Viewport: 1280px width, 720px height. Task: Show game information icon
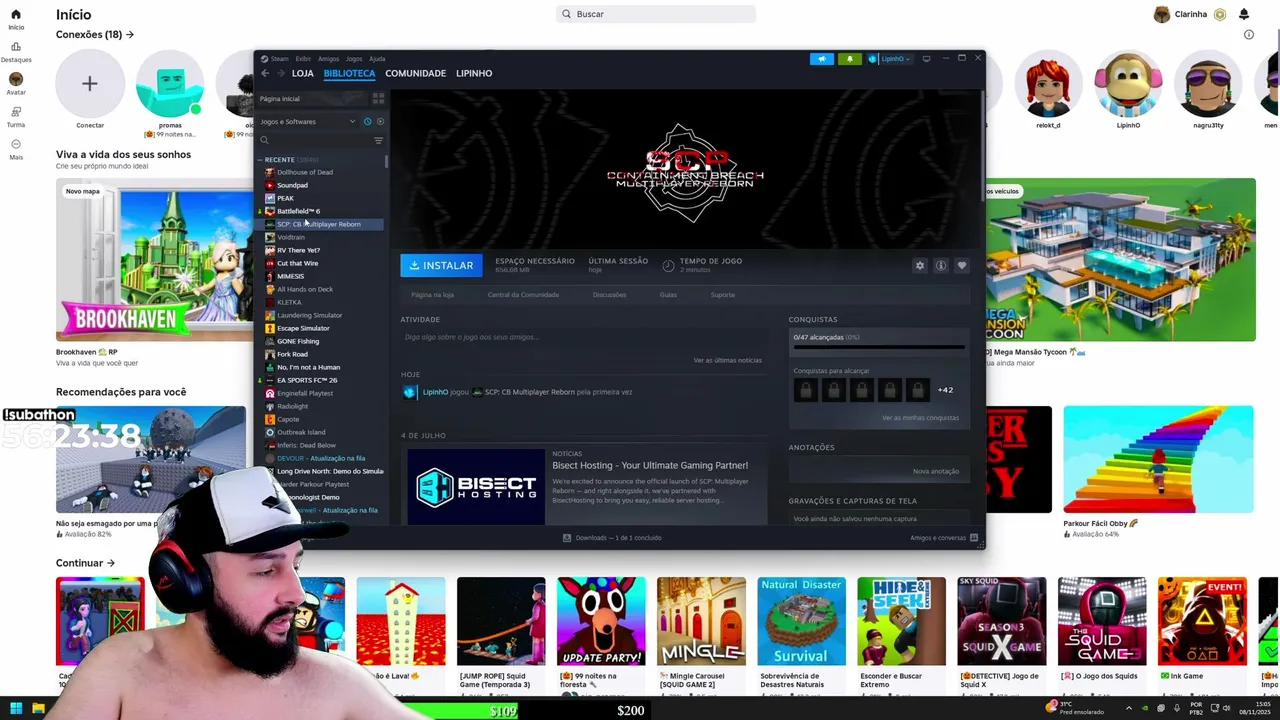pyautogui.click(x=941, y=265)
